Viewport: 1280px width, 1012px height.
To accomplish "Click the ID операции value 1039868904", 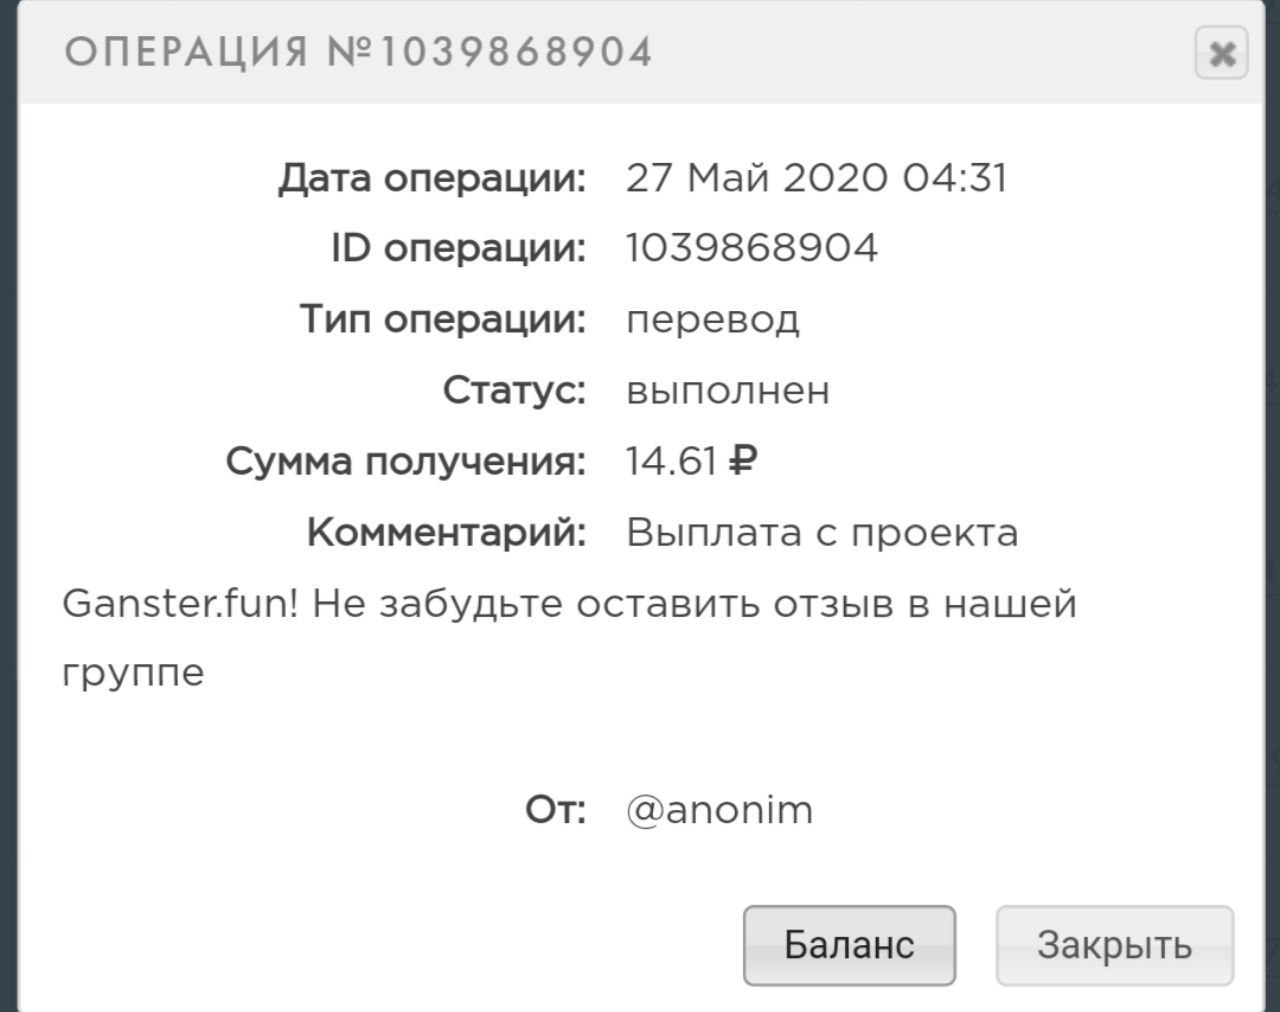I will pyautogui.click(x=752, y=248).
